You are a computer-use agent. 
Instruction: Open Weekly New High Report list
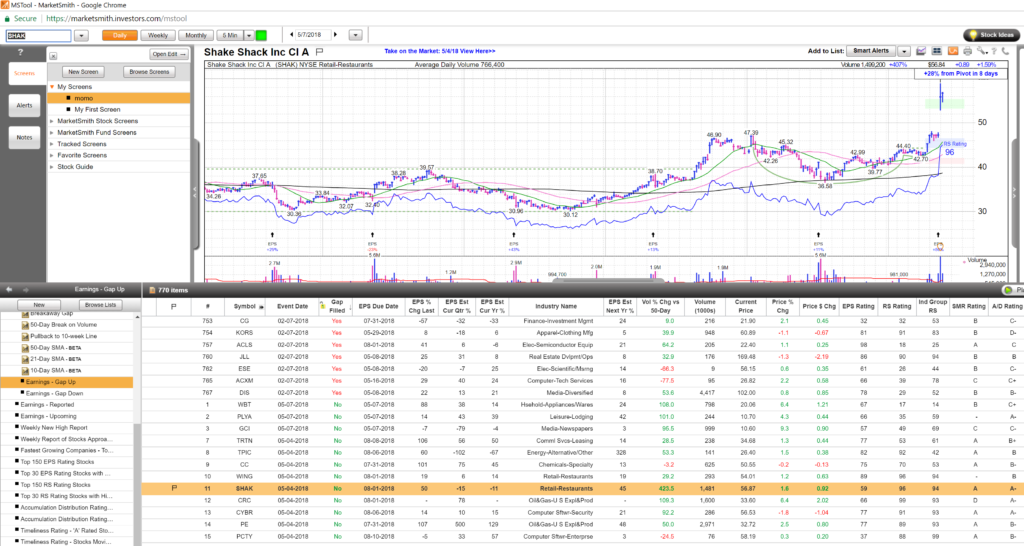point(54,428)
